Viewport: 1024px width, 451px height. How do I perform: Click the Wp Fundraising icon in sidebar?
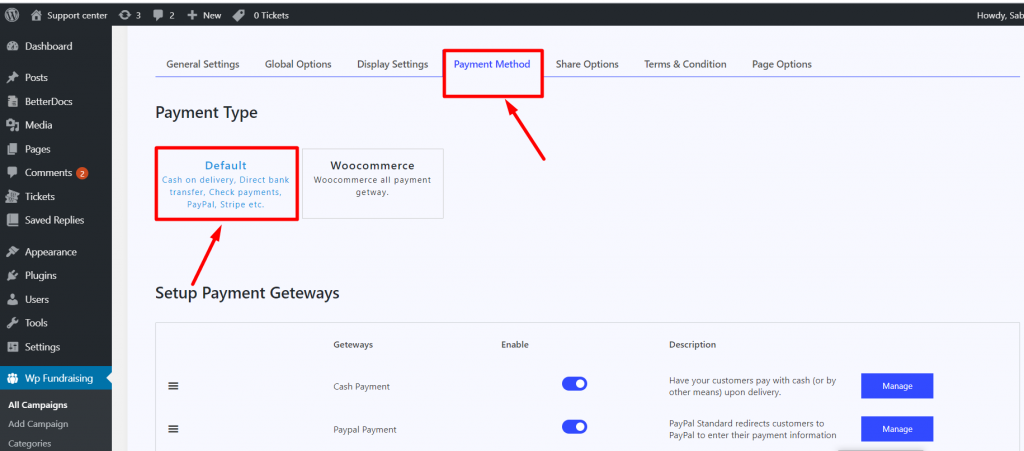(x=12, y=378)
